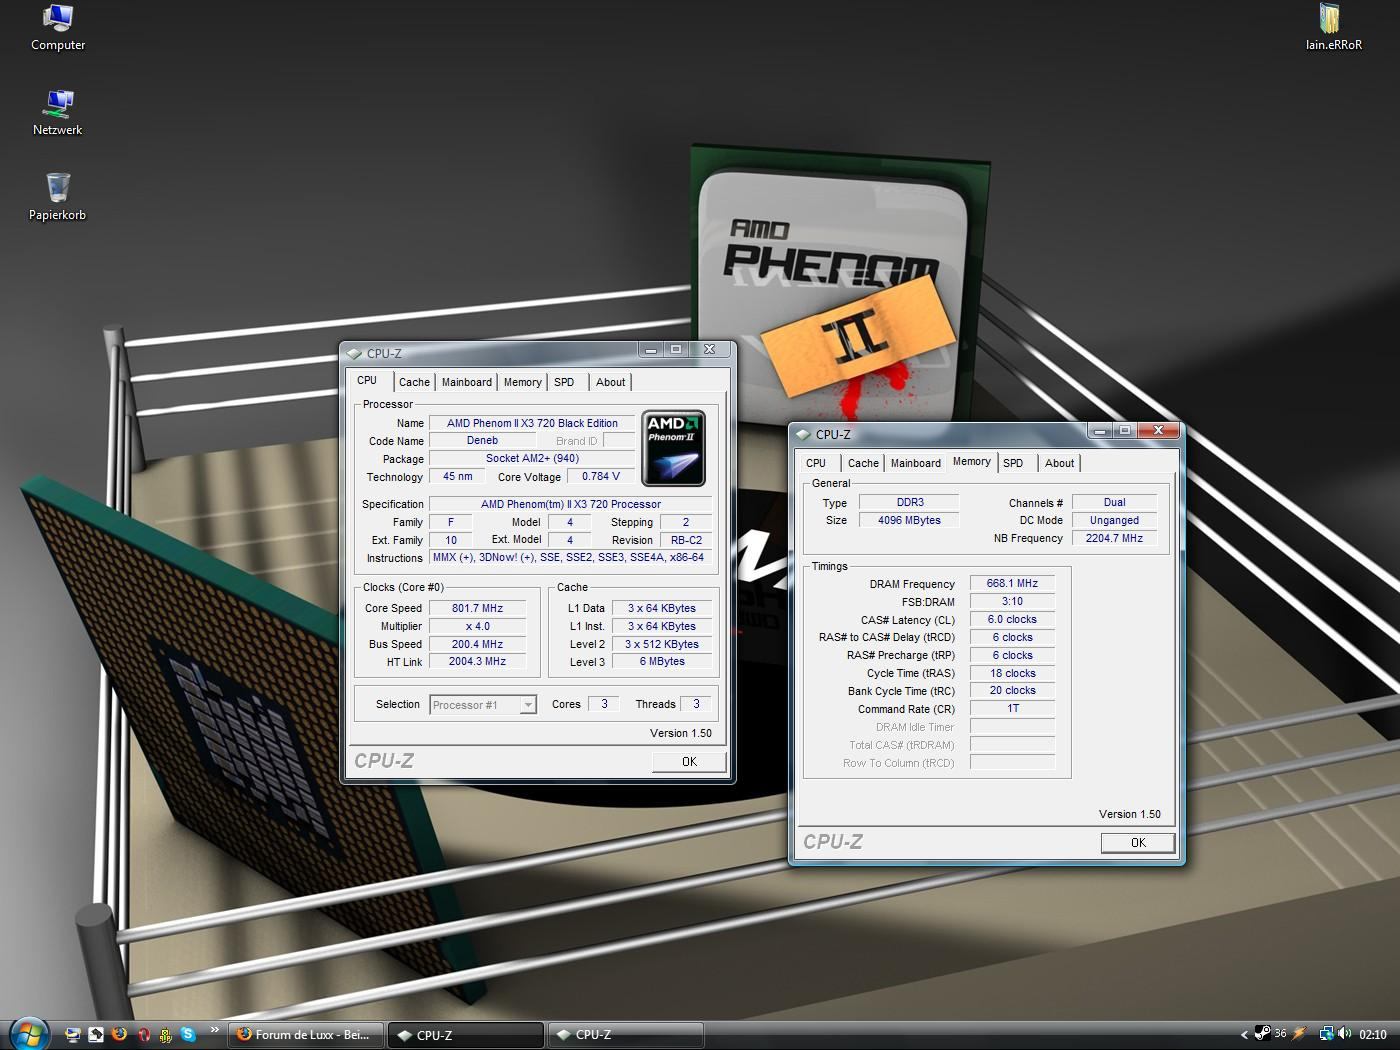Open the Computer desktop icon
This screenshot has height=1050, width=1400.
click(58, 27)
